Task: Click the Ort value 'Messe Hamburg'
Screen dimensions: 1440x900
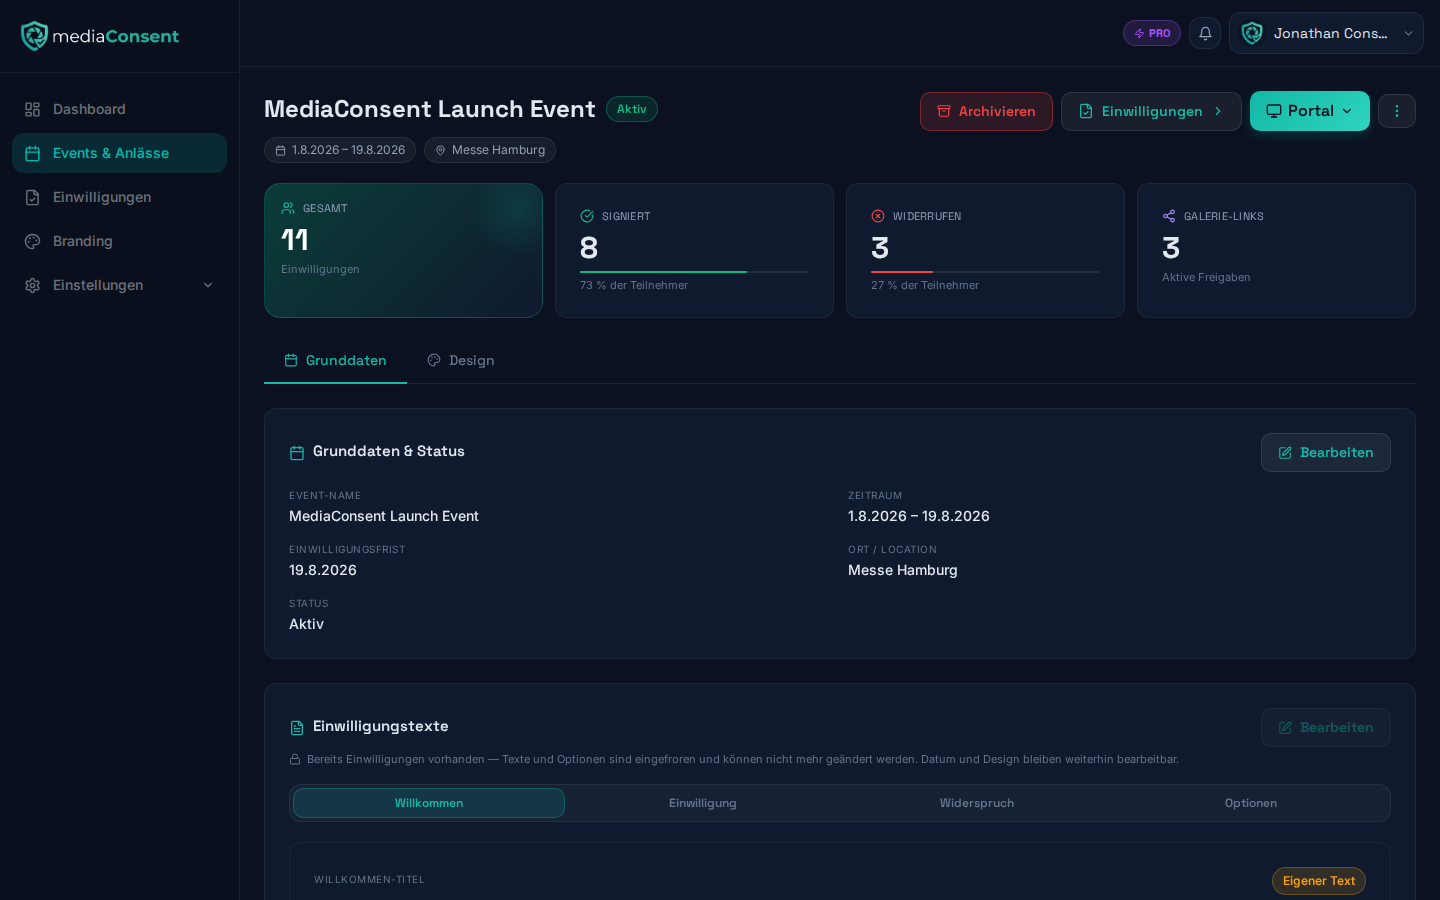Action: coord(903,570)
